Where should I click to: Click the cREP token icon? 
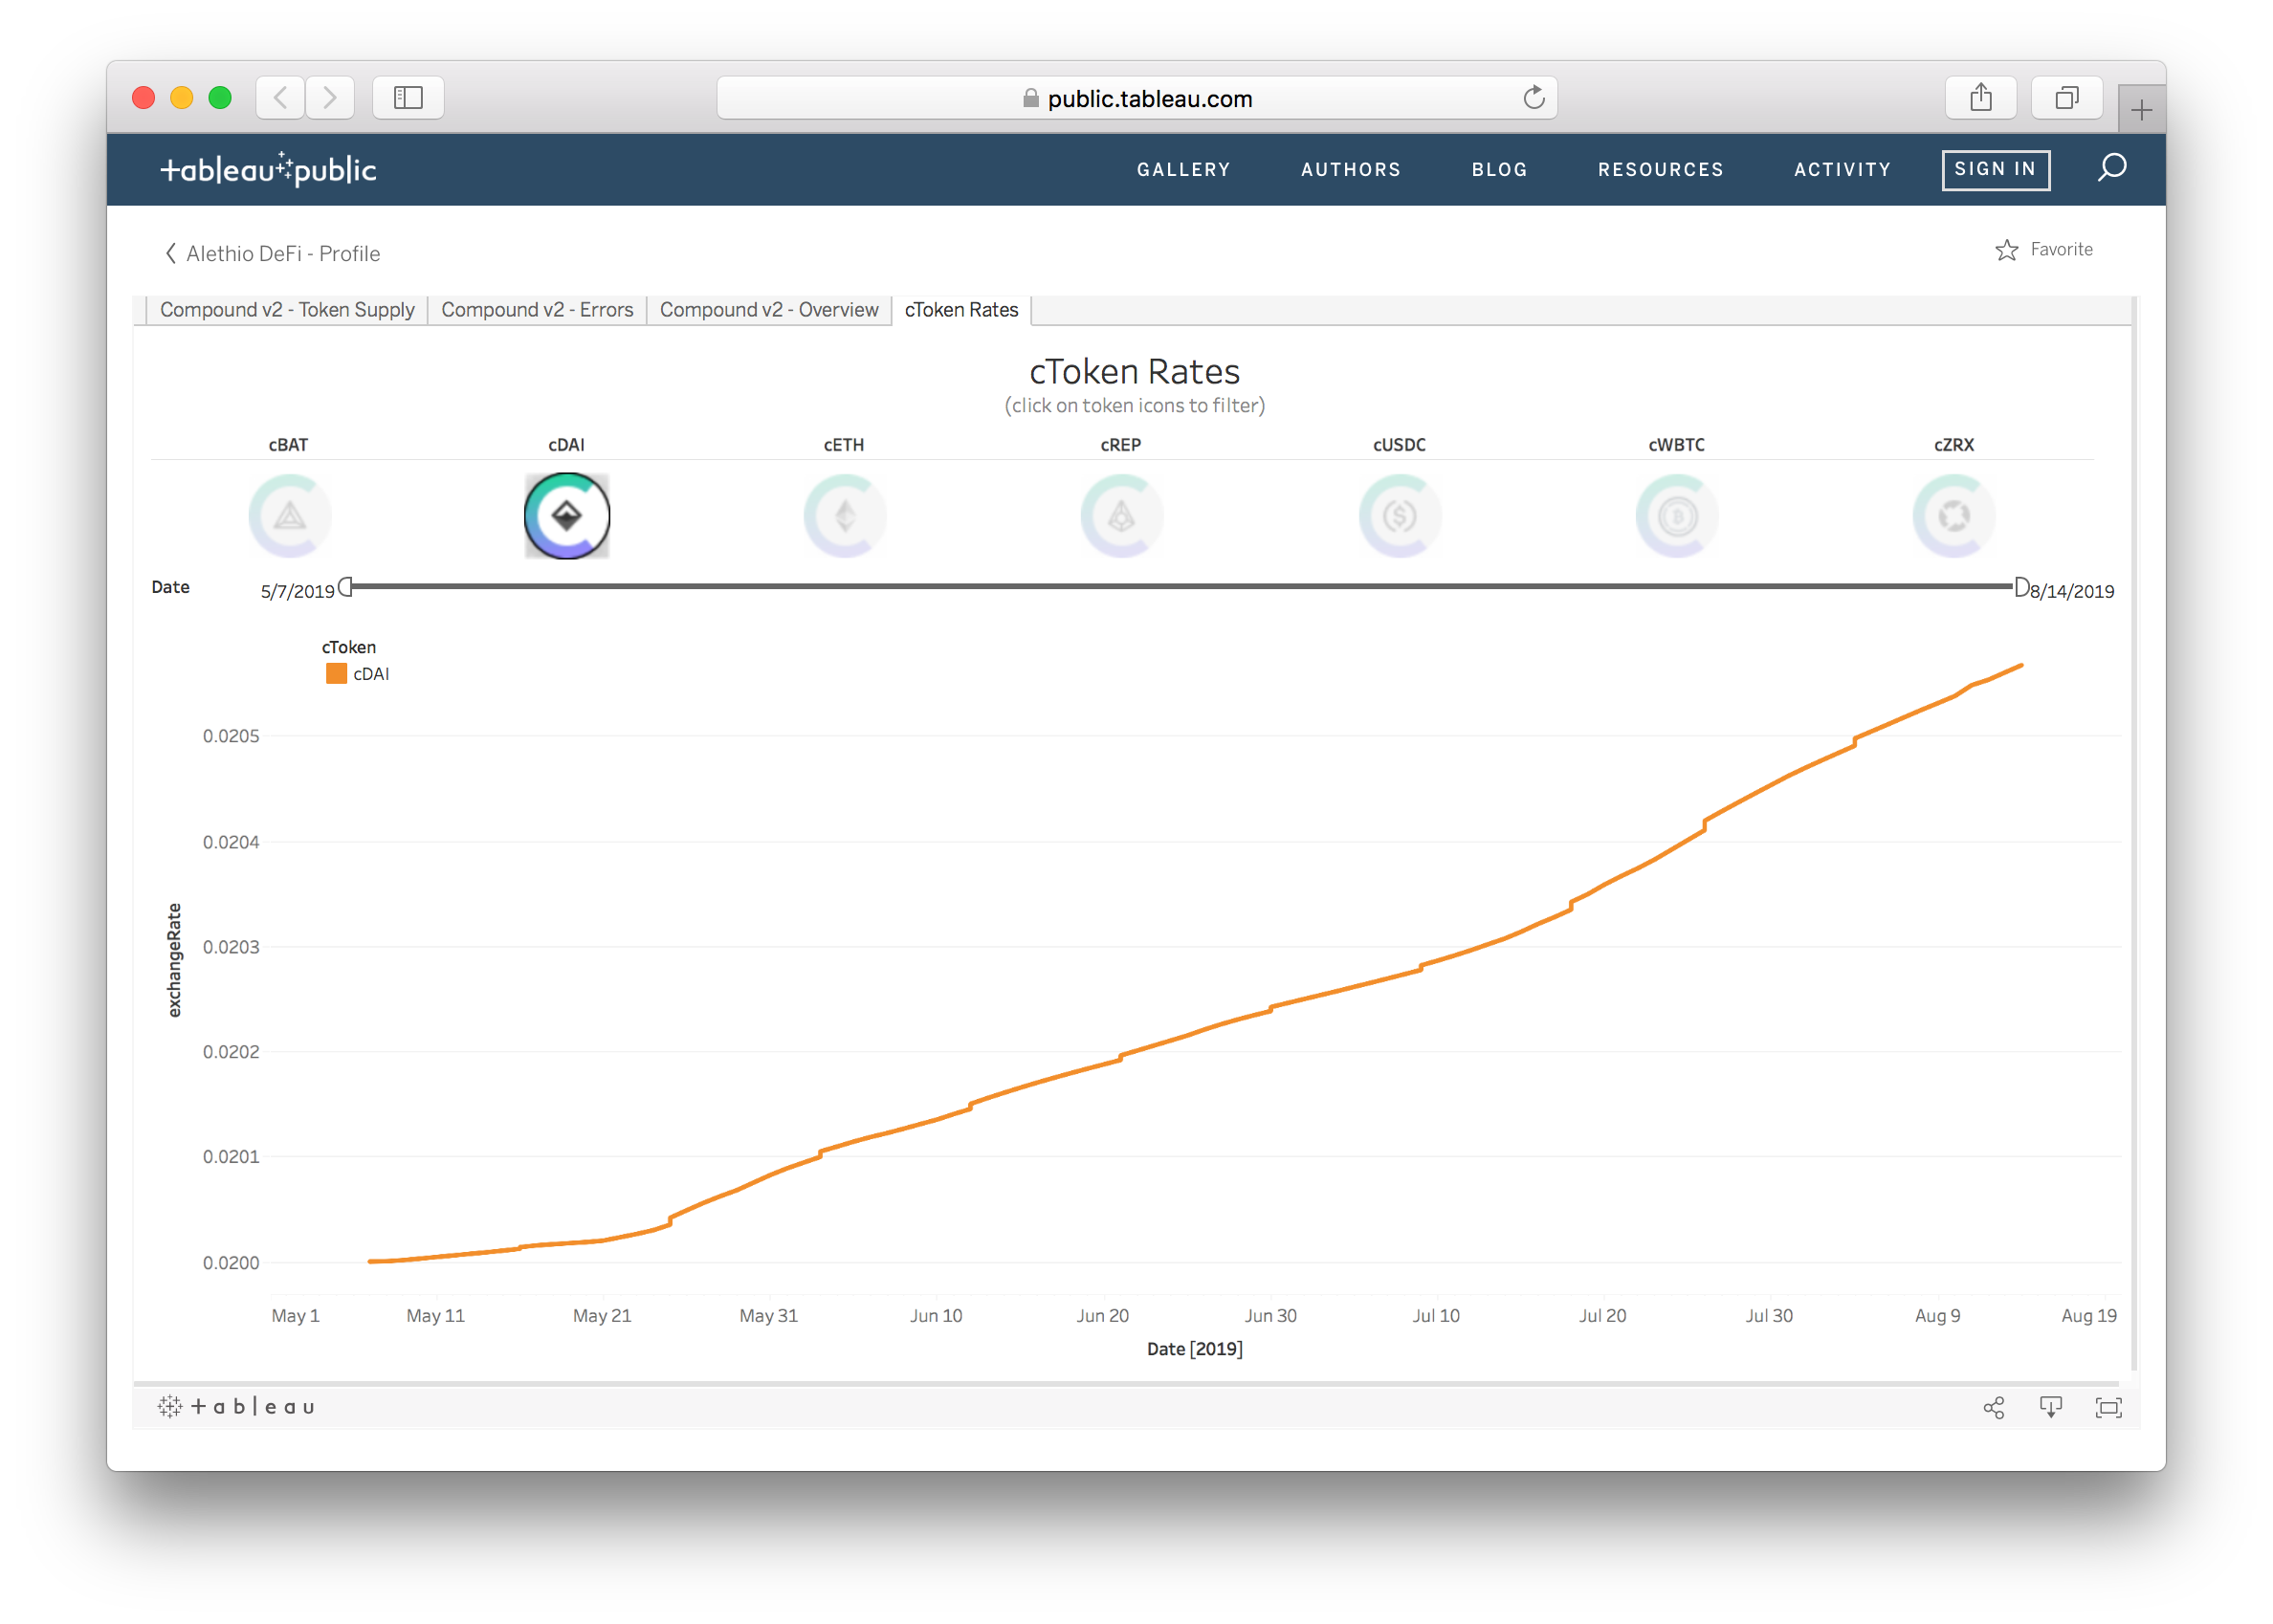[1122, 516]
